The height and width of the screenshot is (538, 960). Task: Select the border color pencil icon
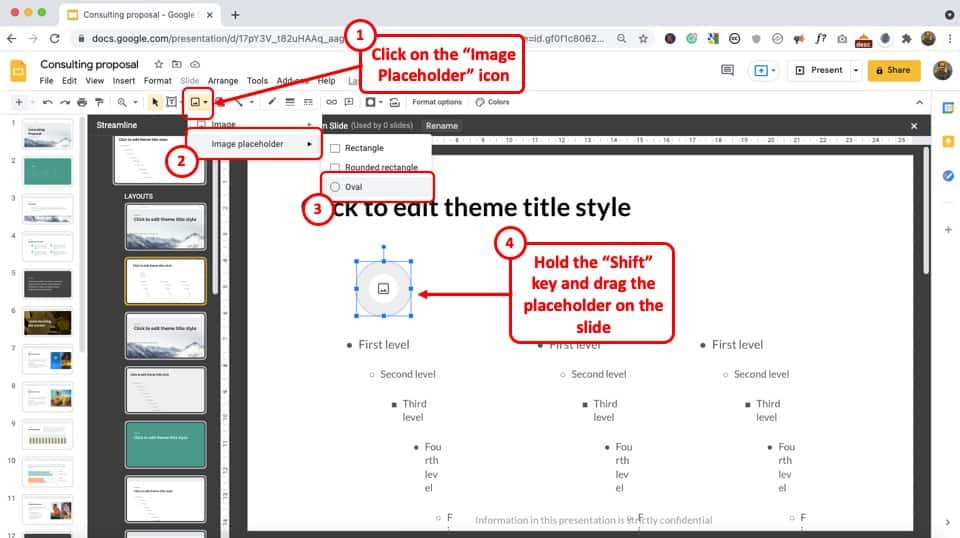pos(271,102)
